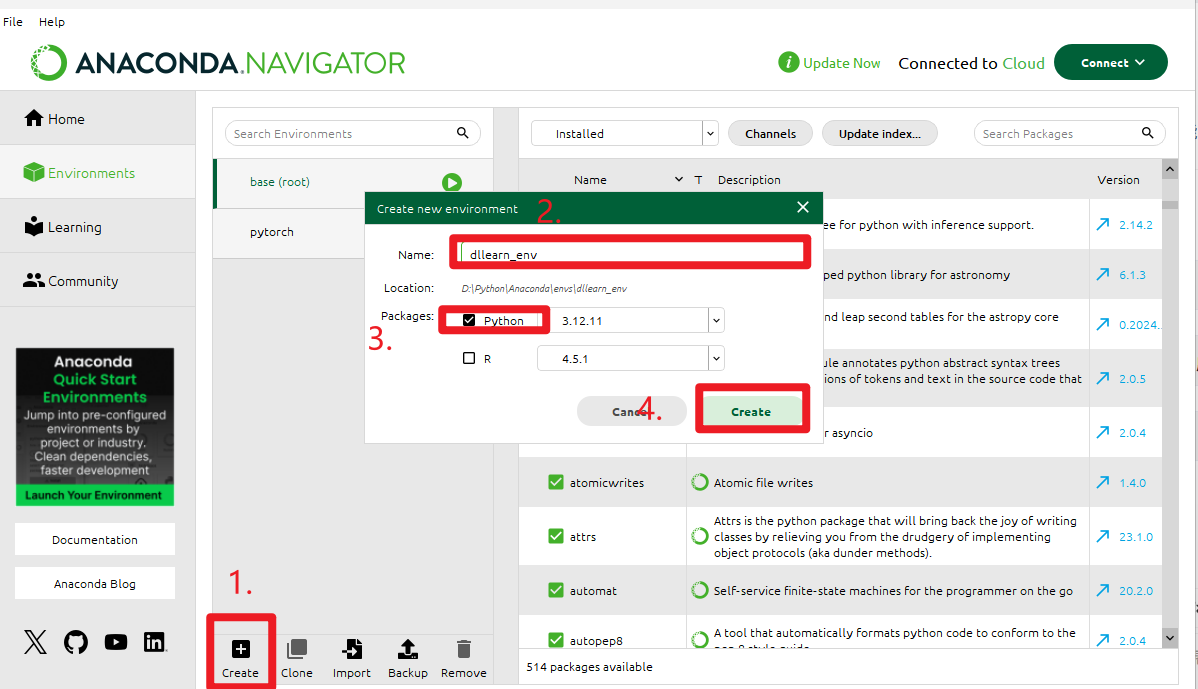Click the package list scrollbar down arrow
This screenshot has width=1198, height=689.
point(1170,637)
